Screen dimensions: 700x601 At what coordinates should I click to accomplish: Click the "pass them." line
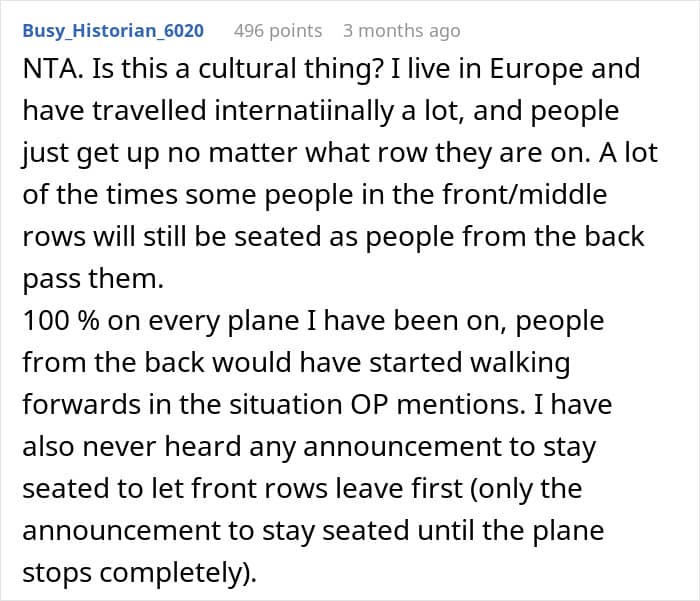[92, 279]
